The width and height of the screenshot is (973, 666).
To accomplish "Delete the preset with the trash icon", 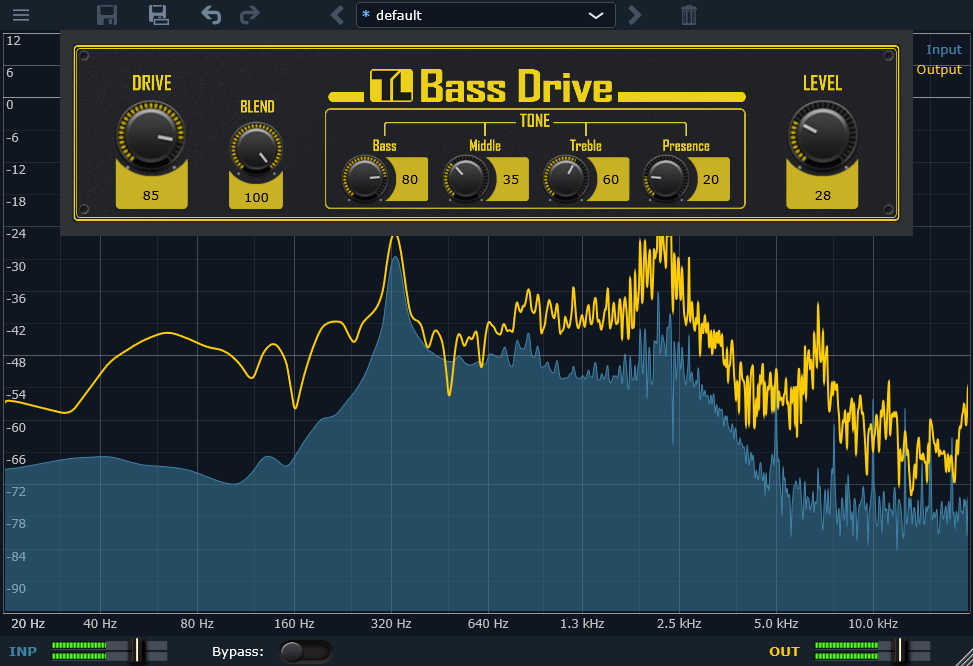I will coord(689,14).
